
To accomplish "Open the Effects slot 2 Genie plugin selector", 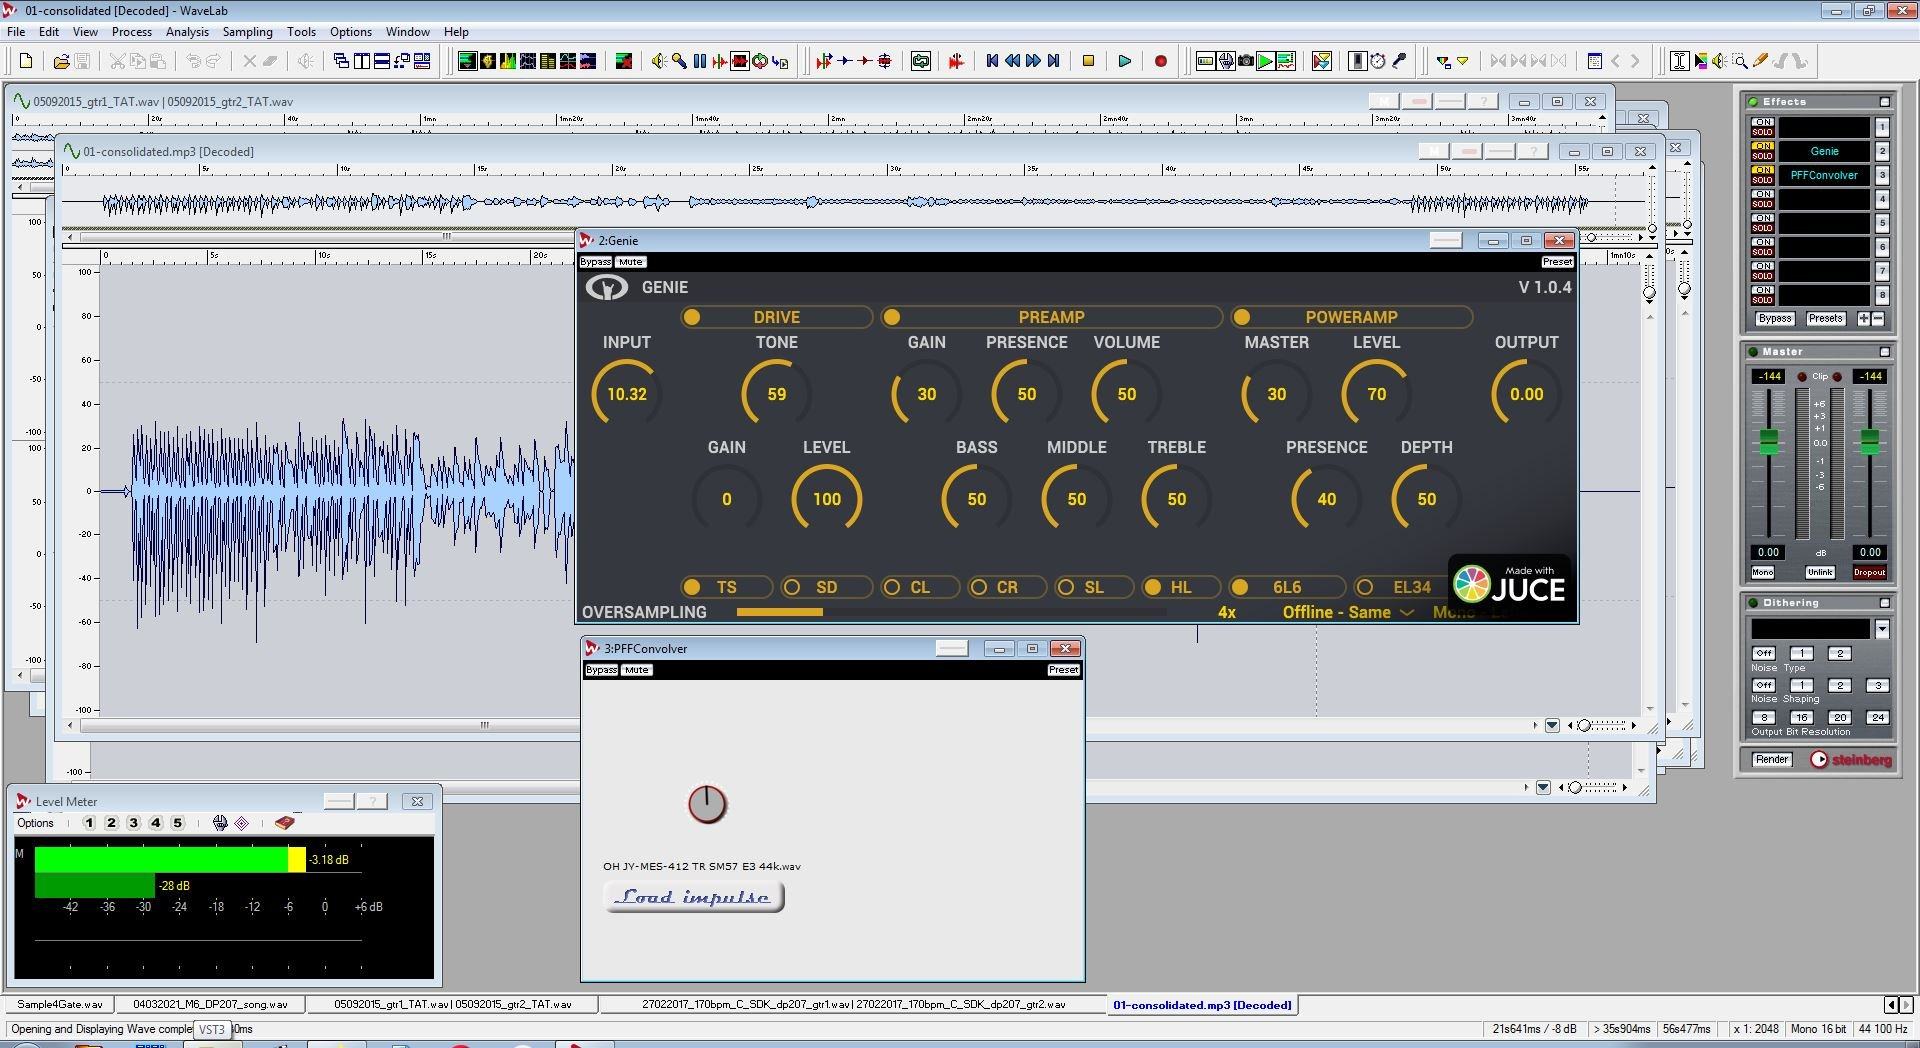I will coord(1823,152).
